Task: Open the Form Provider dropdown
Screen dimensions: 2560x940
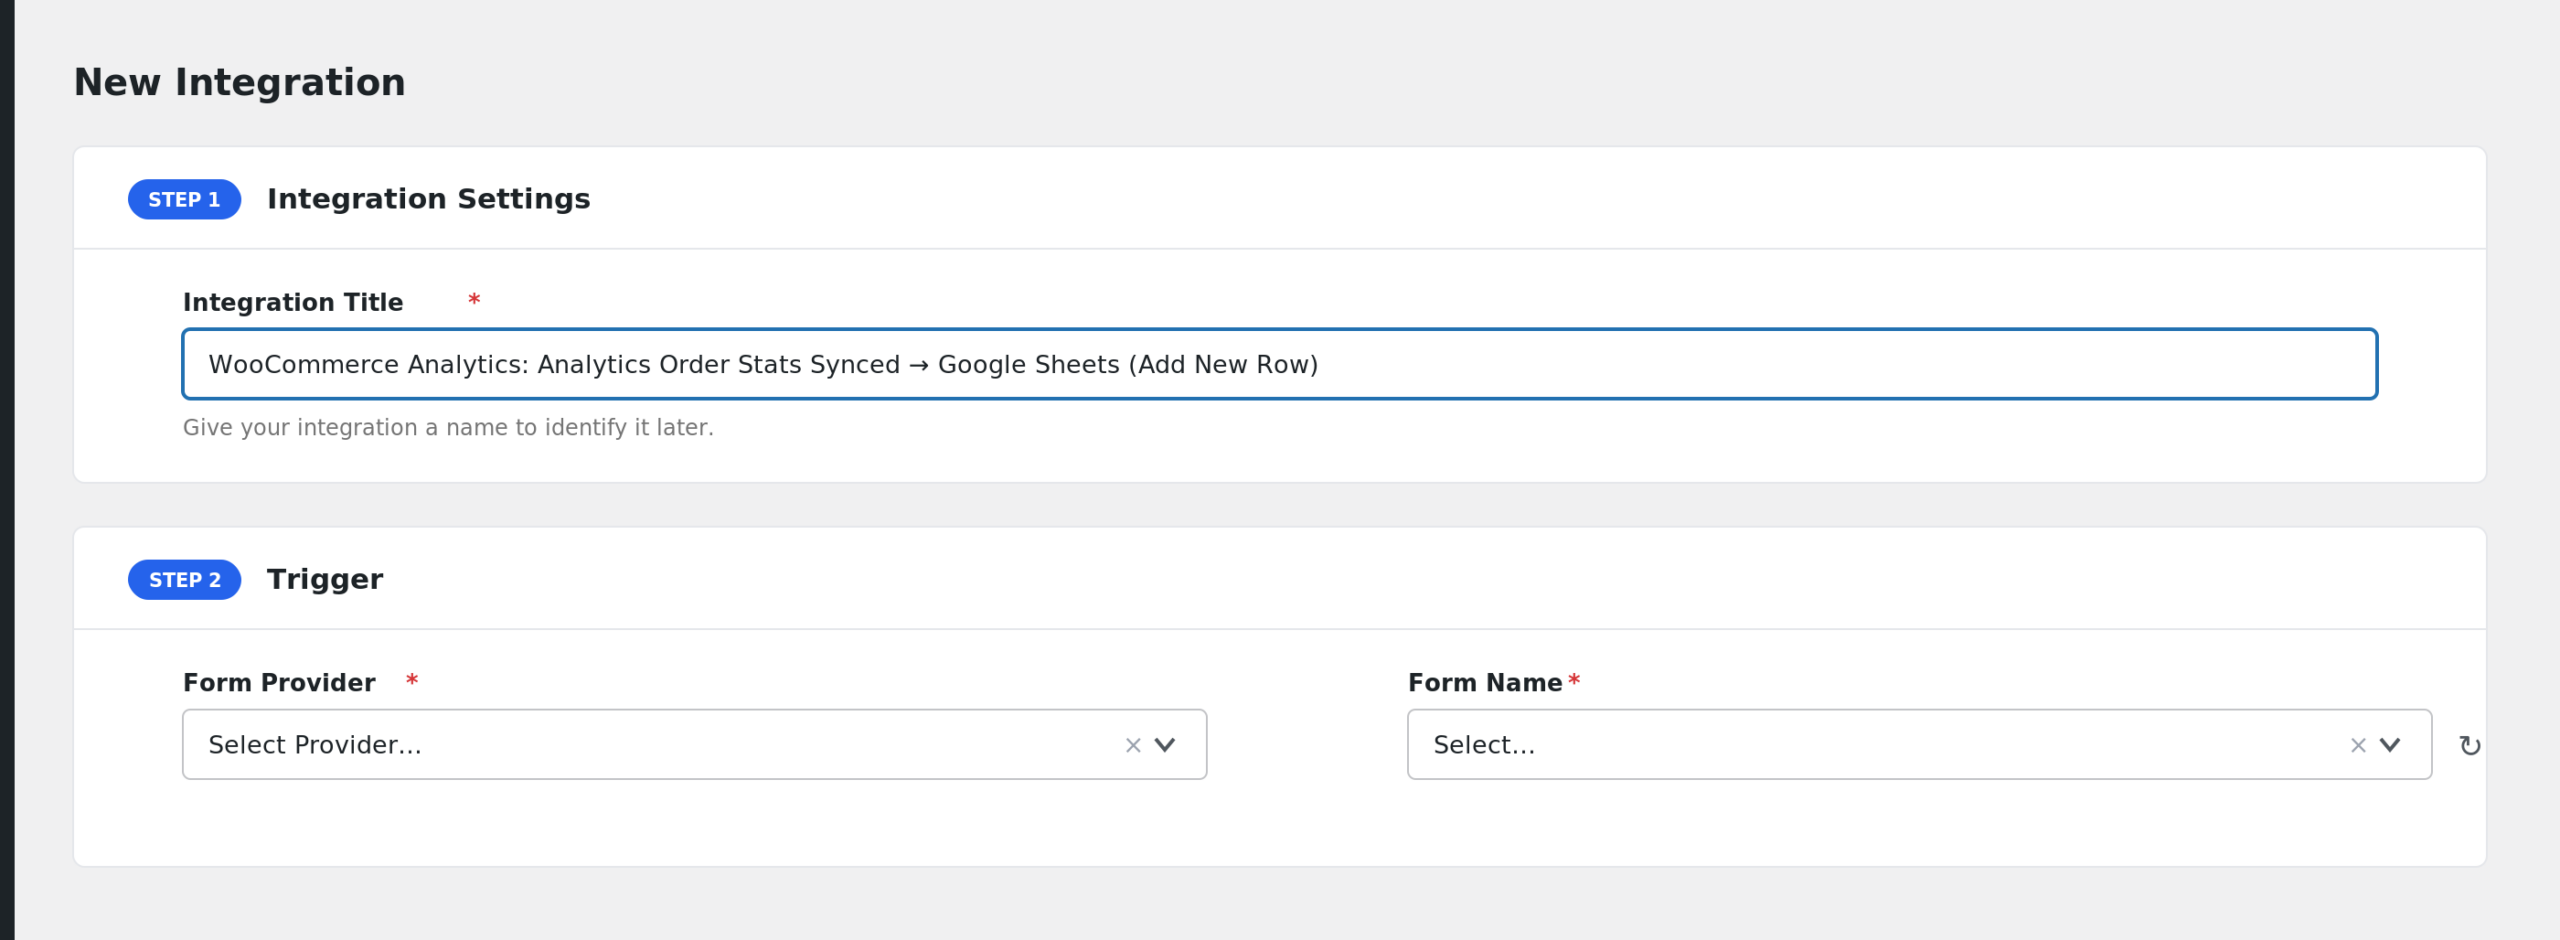Action: (694, 745)
